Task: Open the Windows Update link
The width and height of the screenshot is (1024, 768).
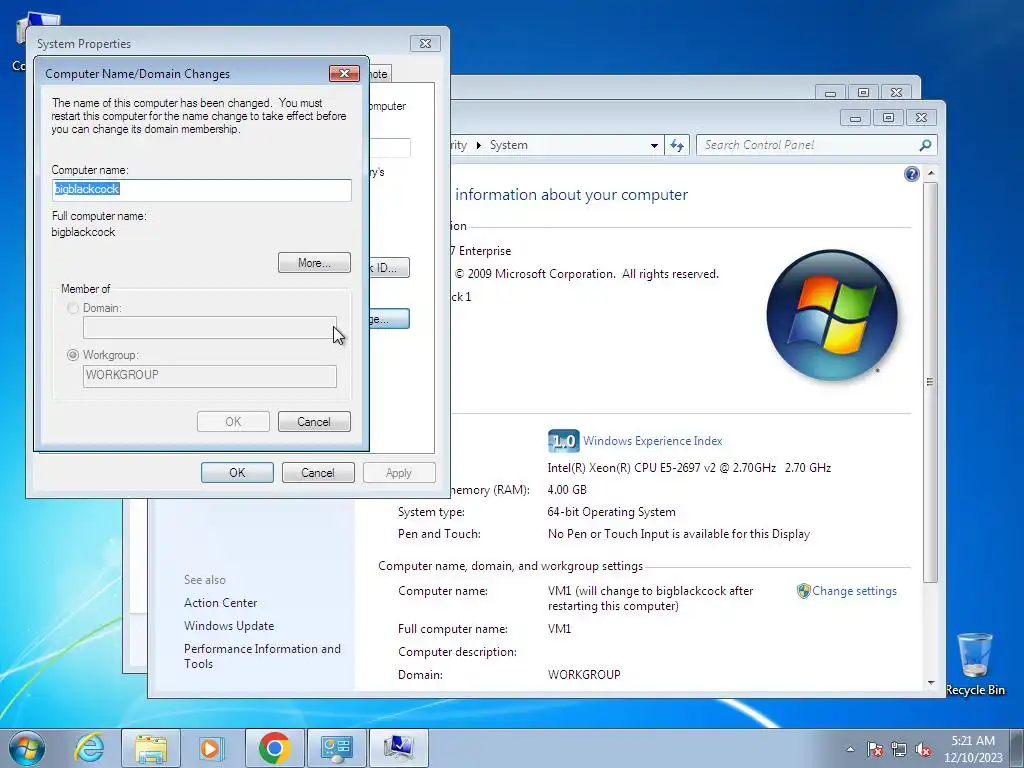Action: click(x=229, y=626)
